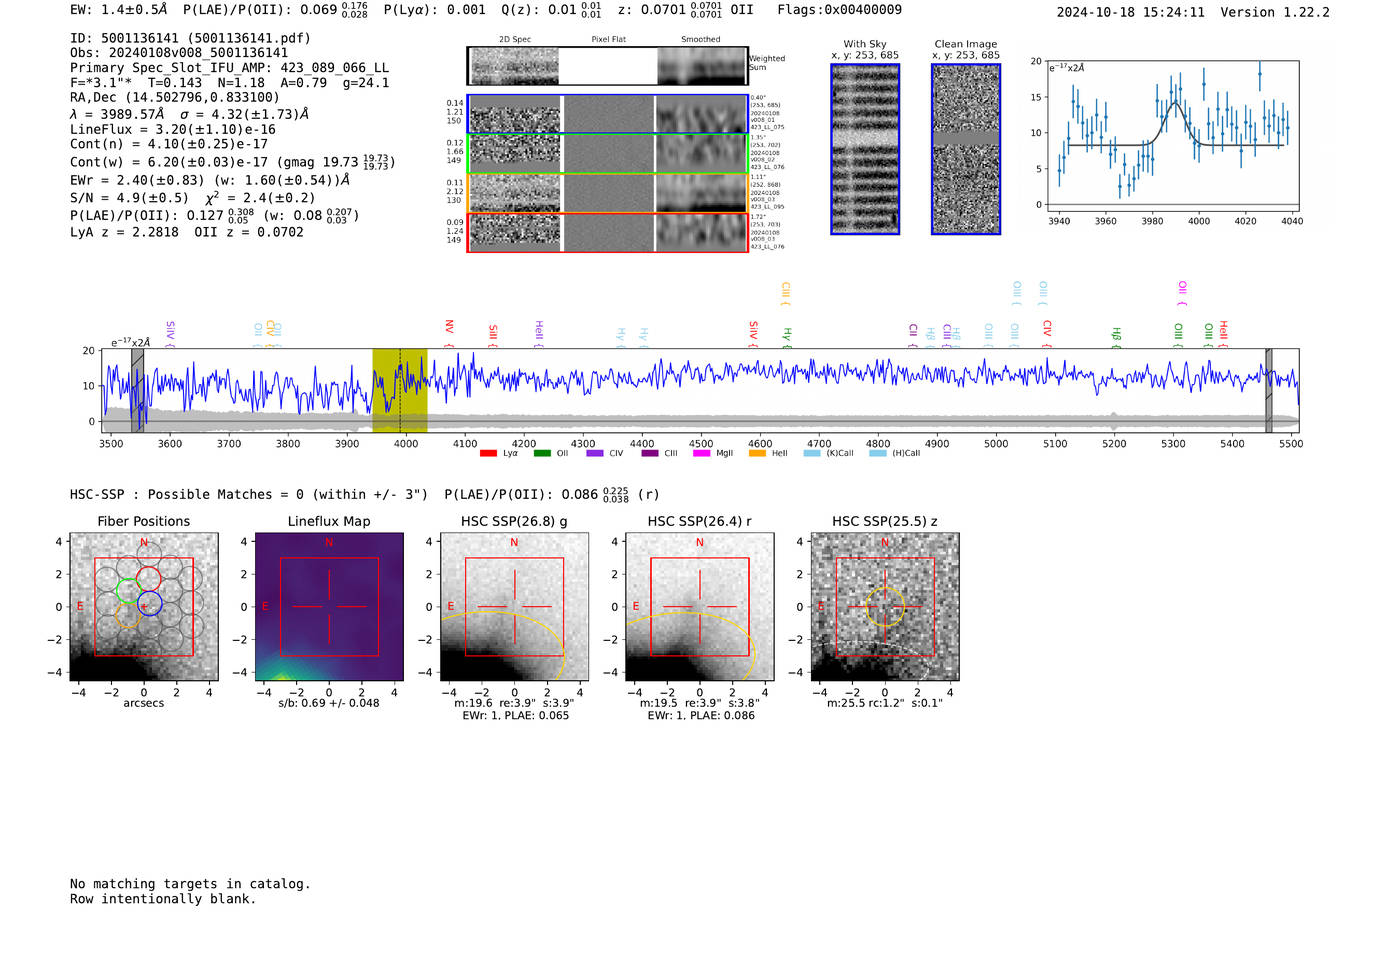Image resolution: width=1400 pixels, height=953 pixels.
Task: Select the red-bordered fiber spectrum row
Action: click(x=607, y=232)
